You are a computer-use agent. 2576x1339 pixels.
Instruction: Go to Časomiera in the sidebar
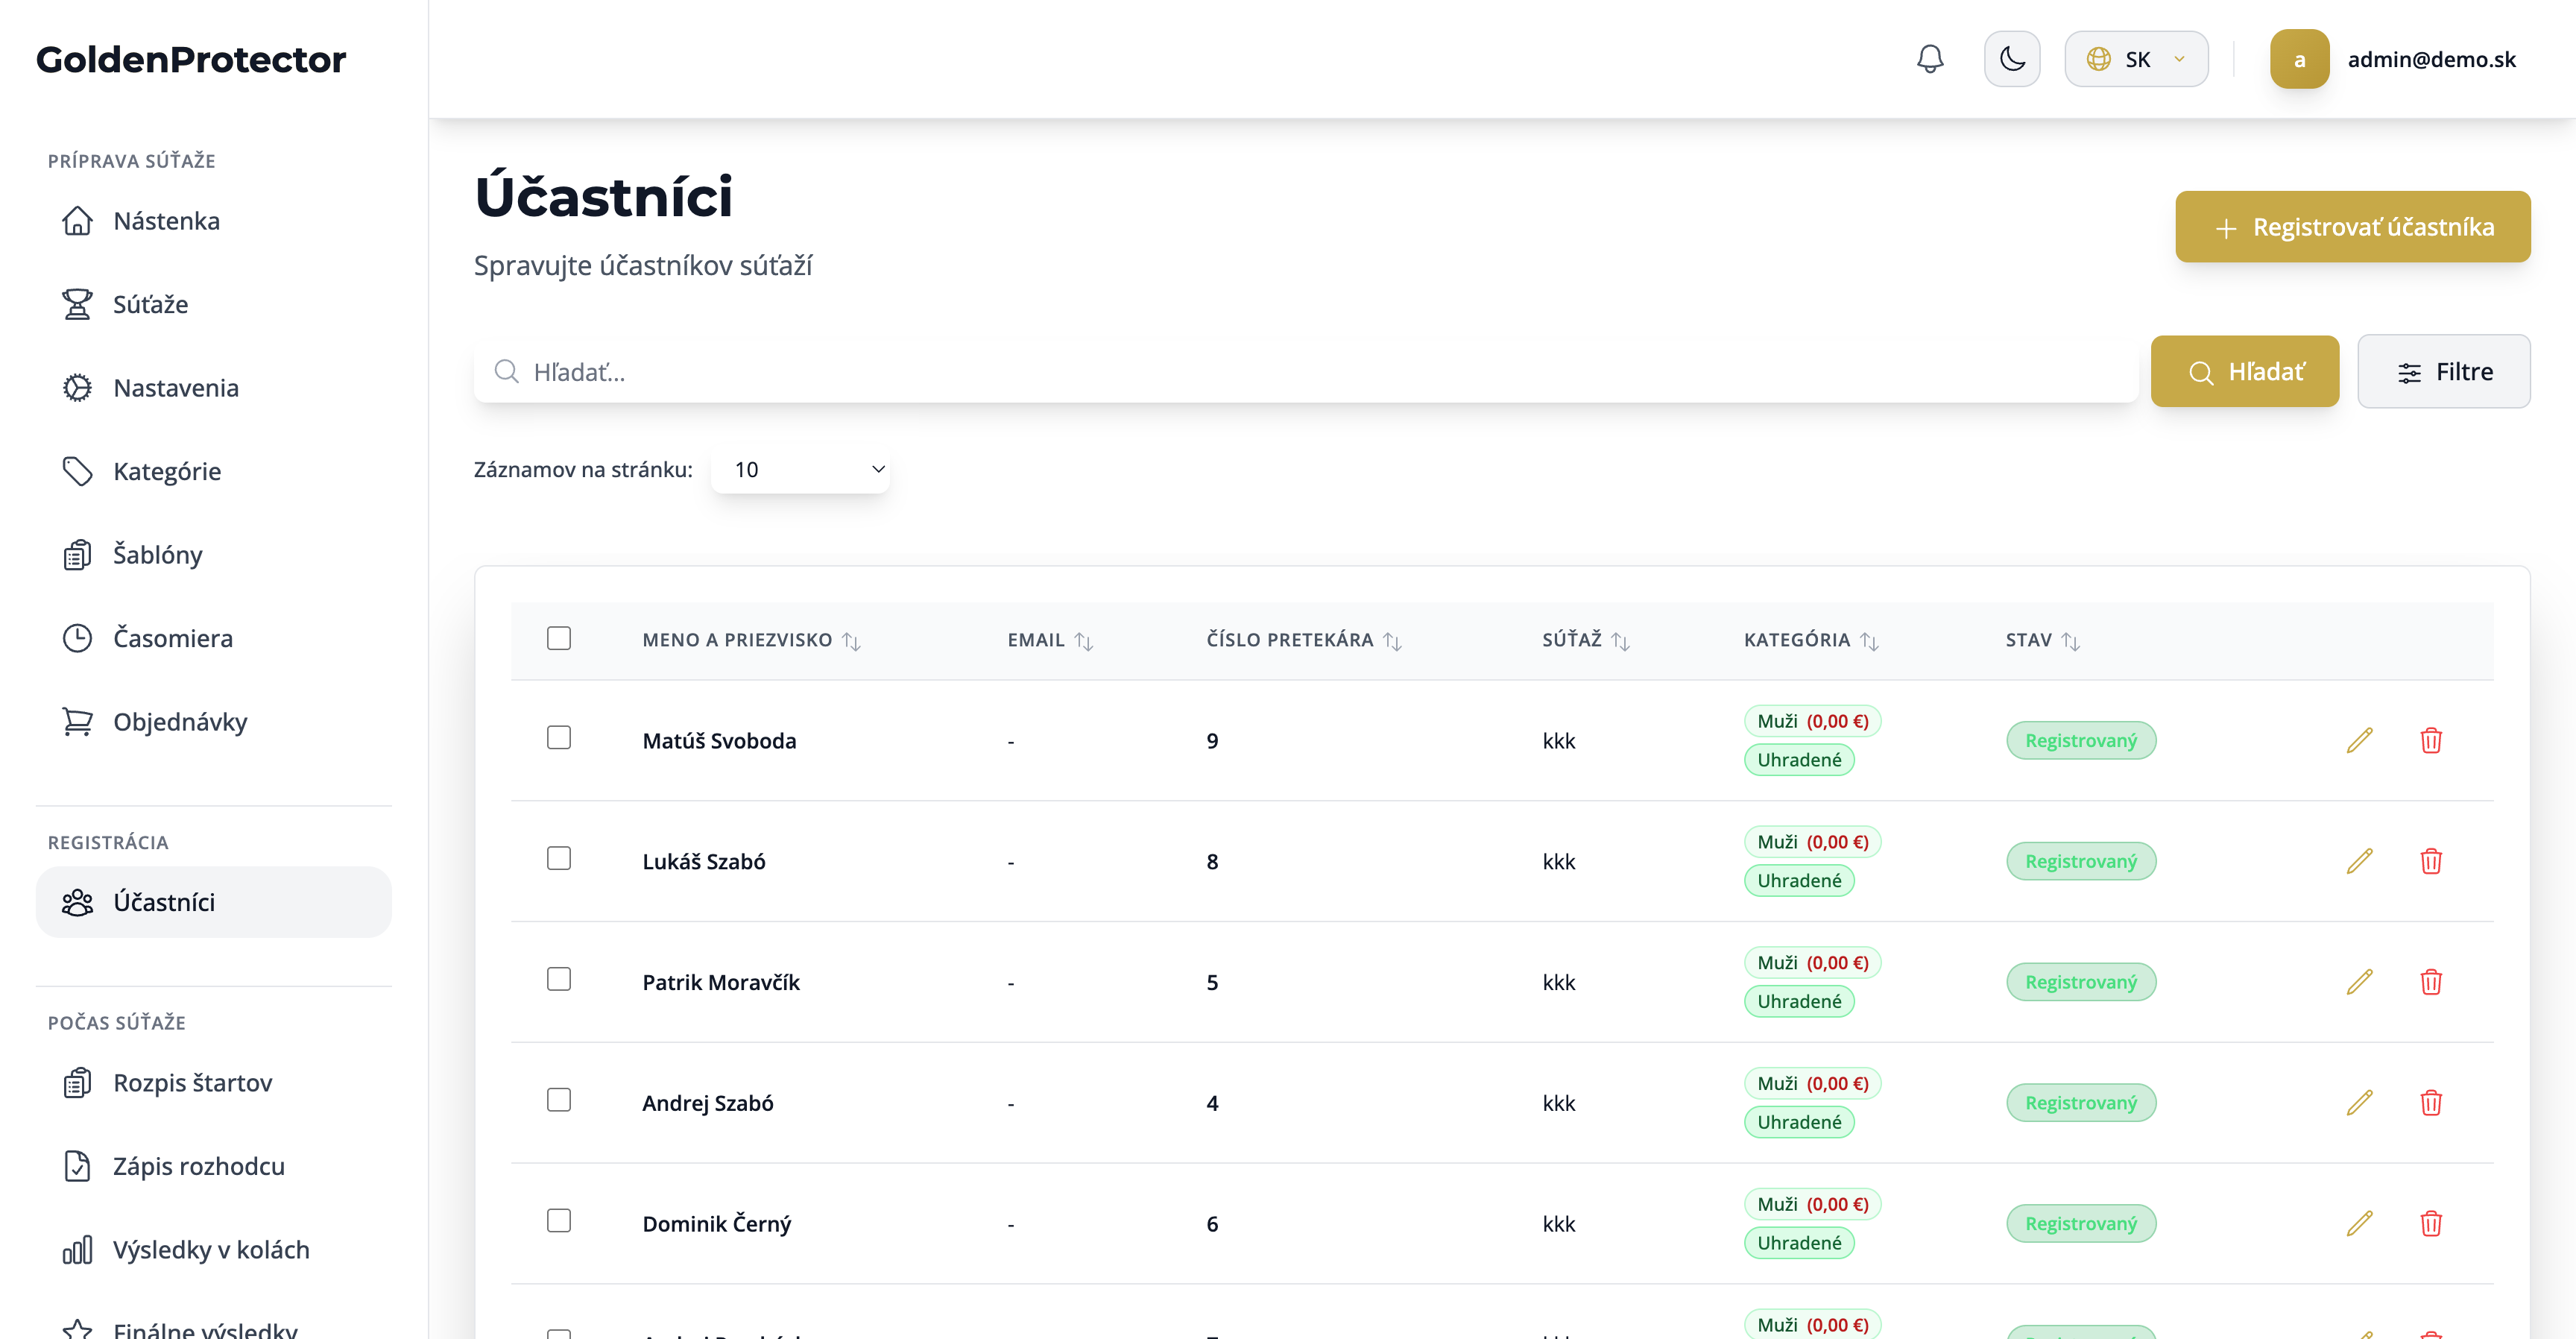click(172, 638)
